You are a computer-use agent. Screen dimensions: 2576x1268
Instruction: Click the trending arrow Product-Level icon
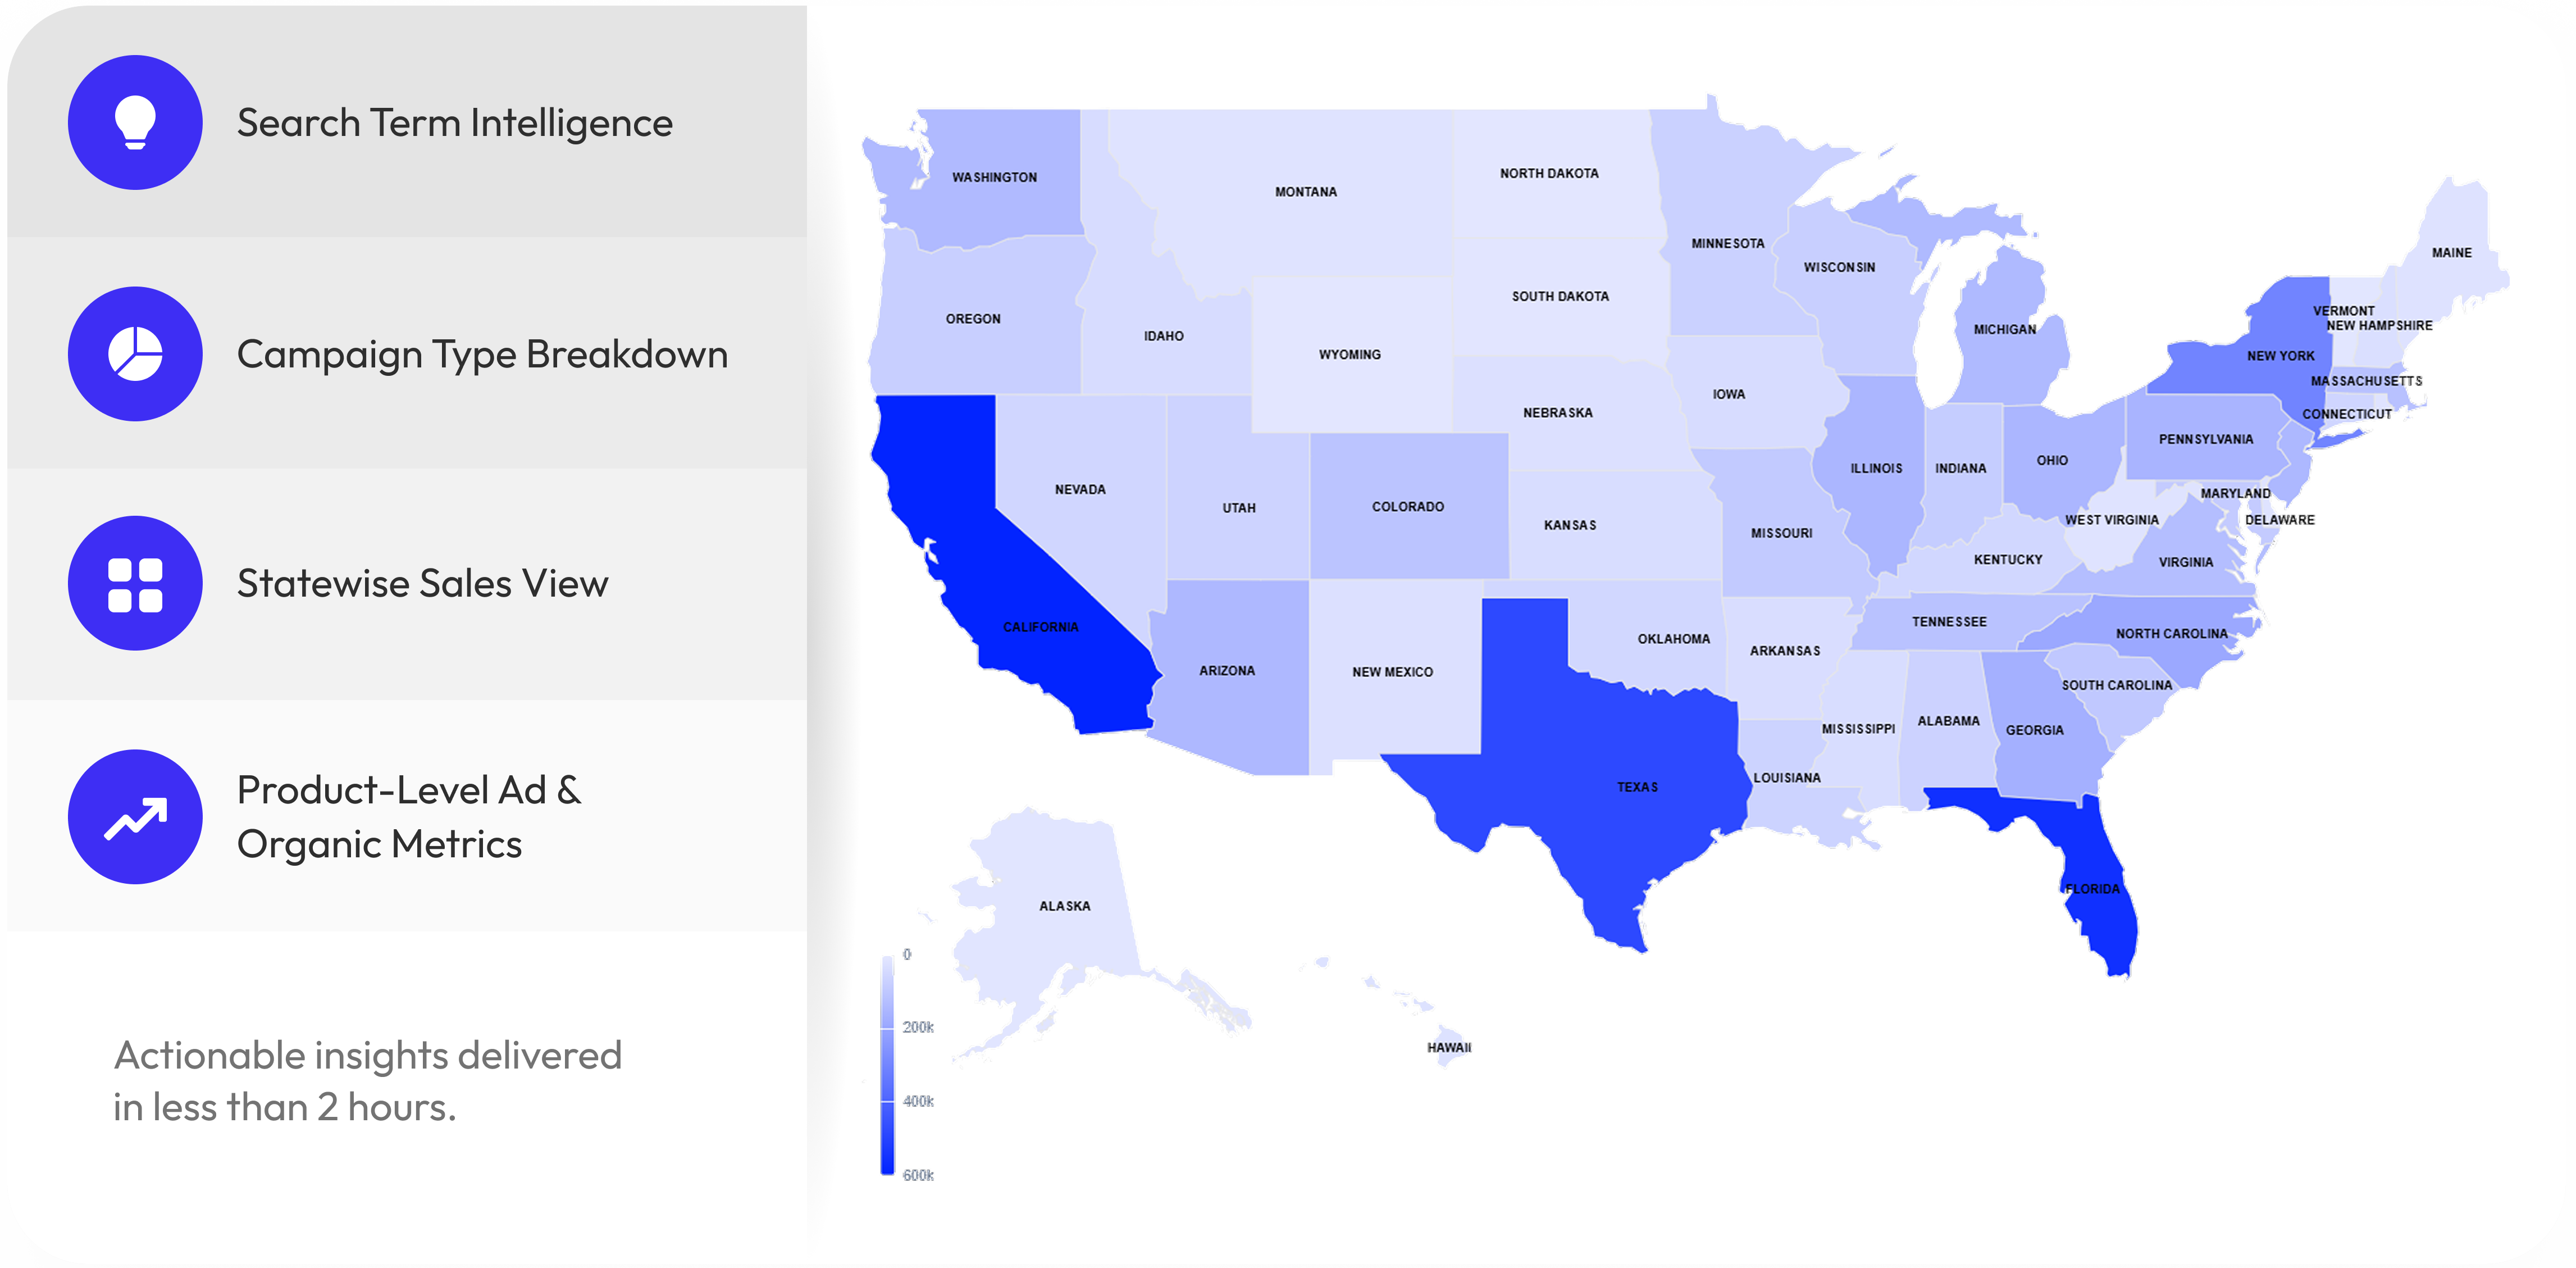click(x=135, y=817)
